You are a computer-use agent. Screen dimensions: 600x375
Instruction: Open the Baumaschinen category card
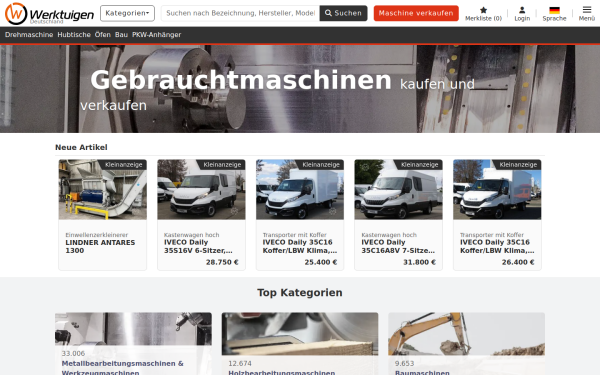466,344
